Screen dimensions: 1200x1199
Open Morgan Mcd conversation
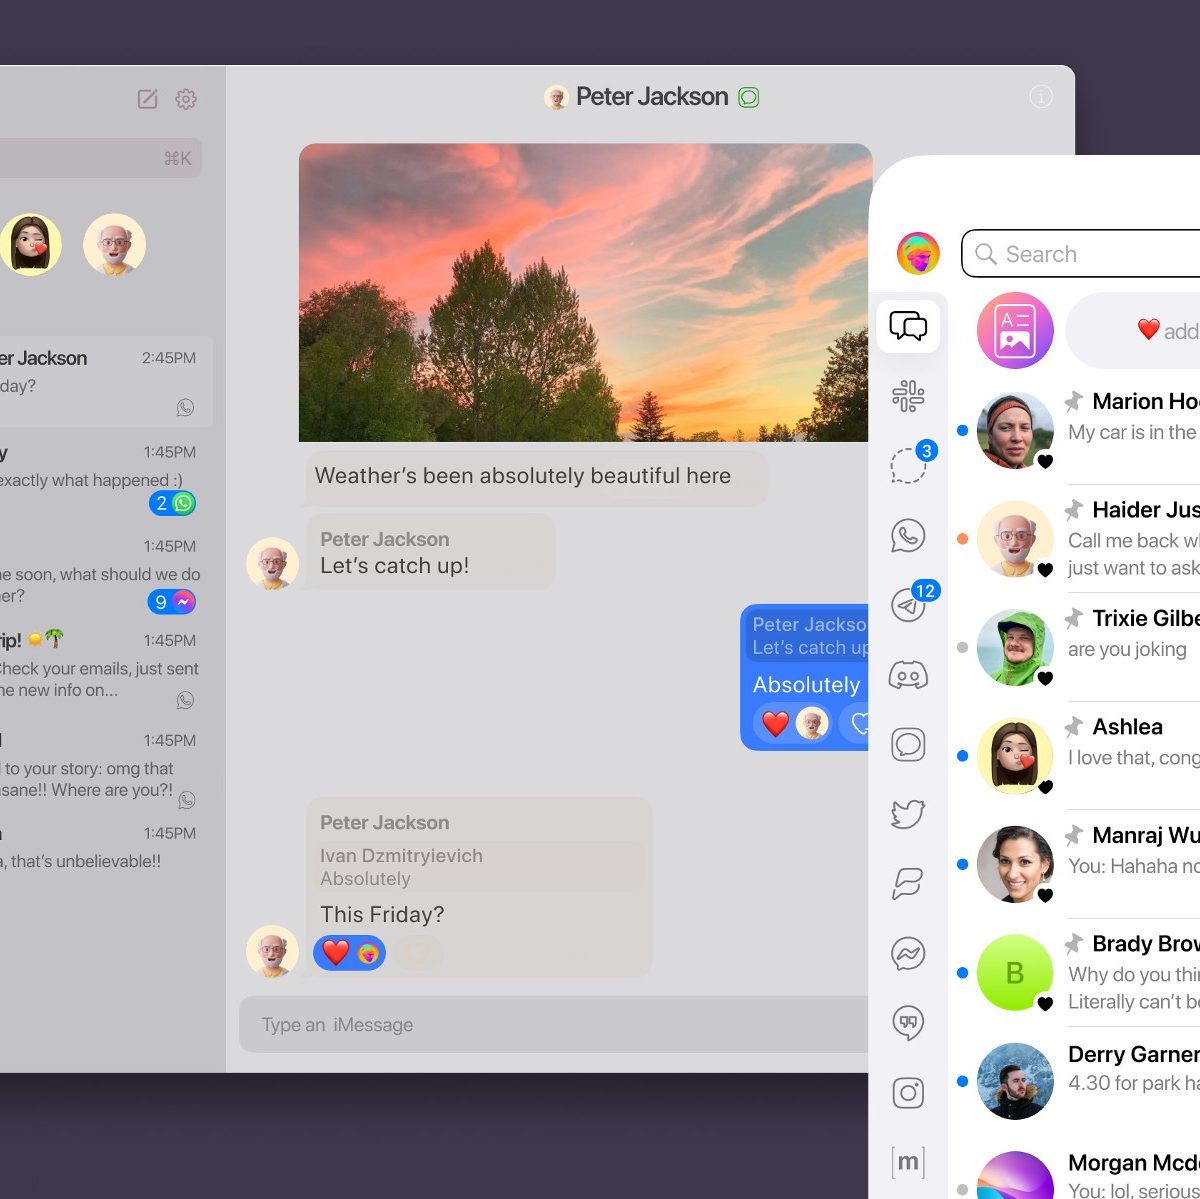1077,1172
